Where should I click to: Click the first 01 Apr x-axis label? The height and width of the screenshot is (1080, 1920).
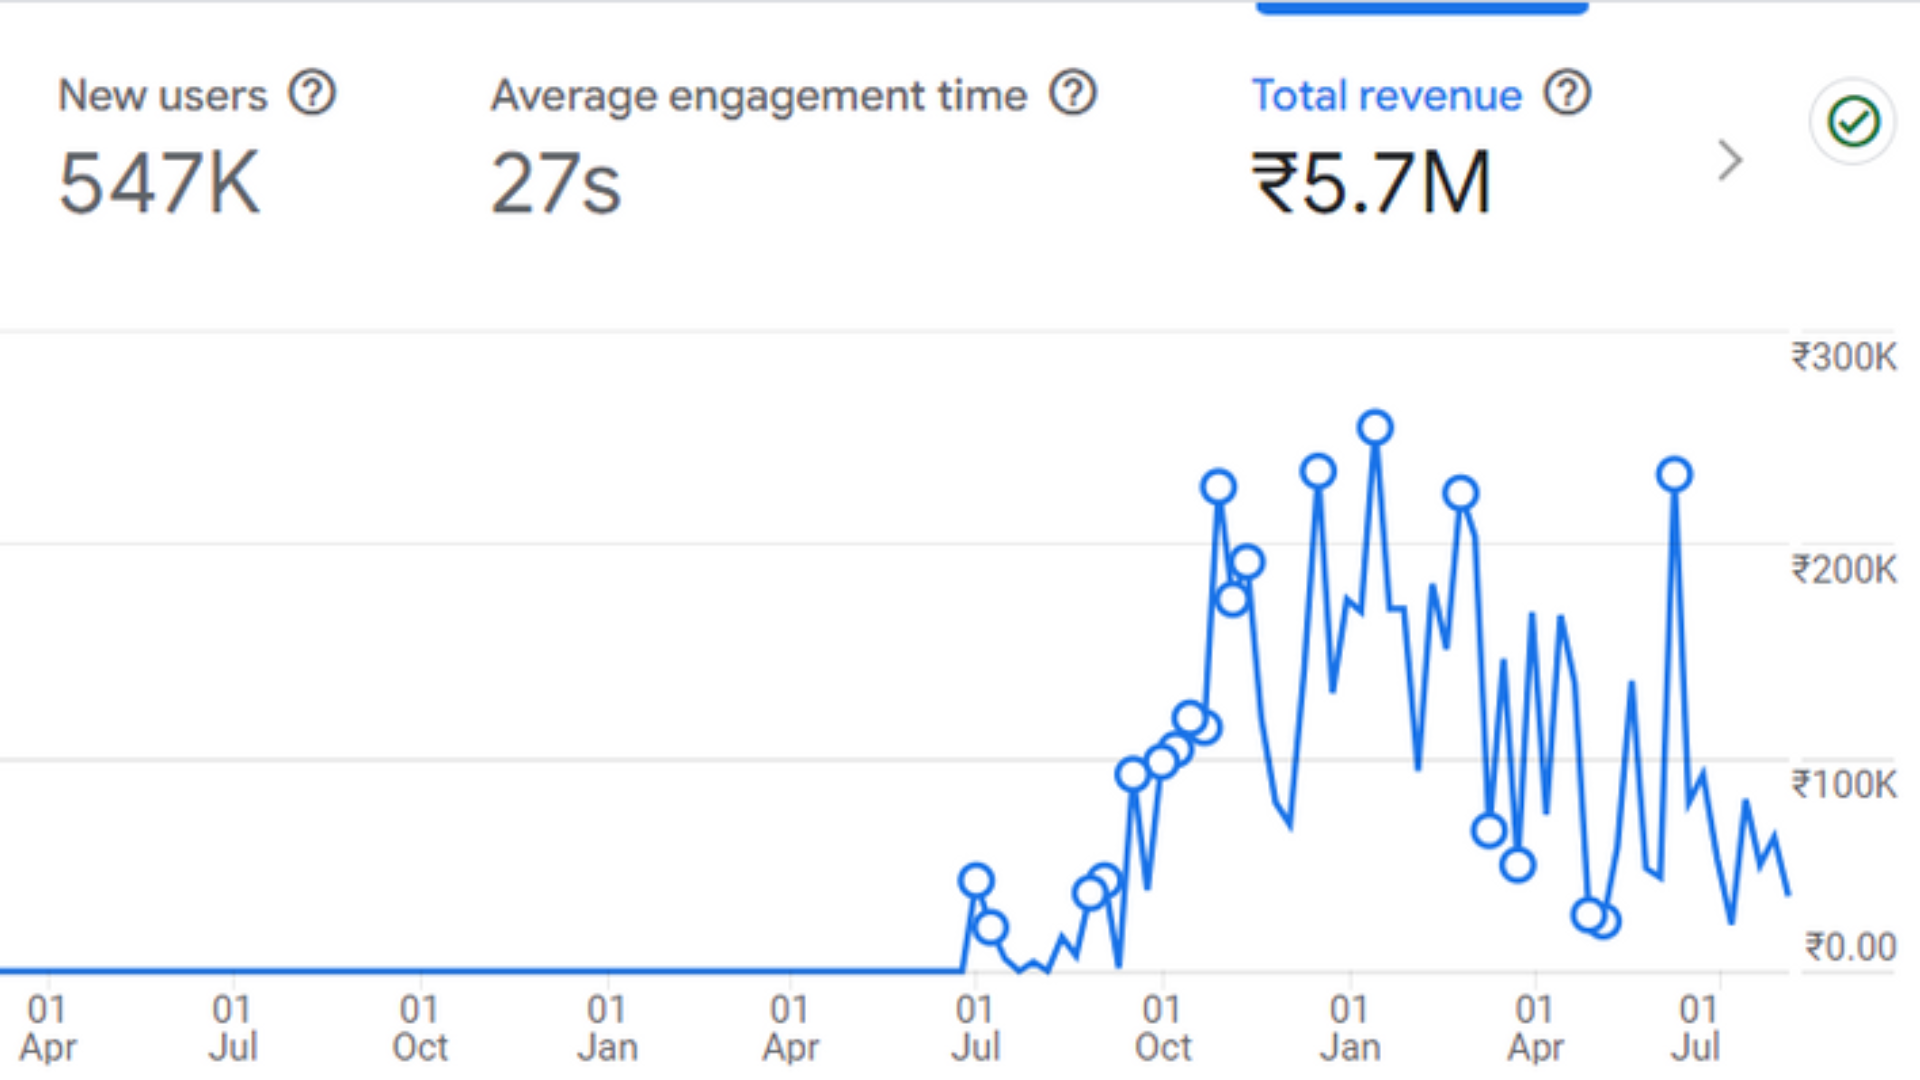(x=47, y=1028)
